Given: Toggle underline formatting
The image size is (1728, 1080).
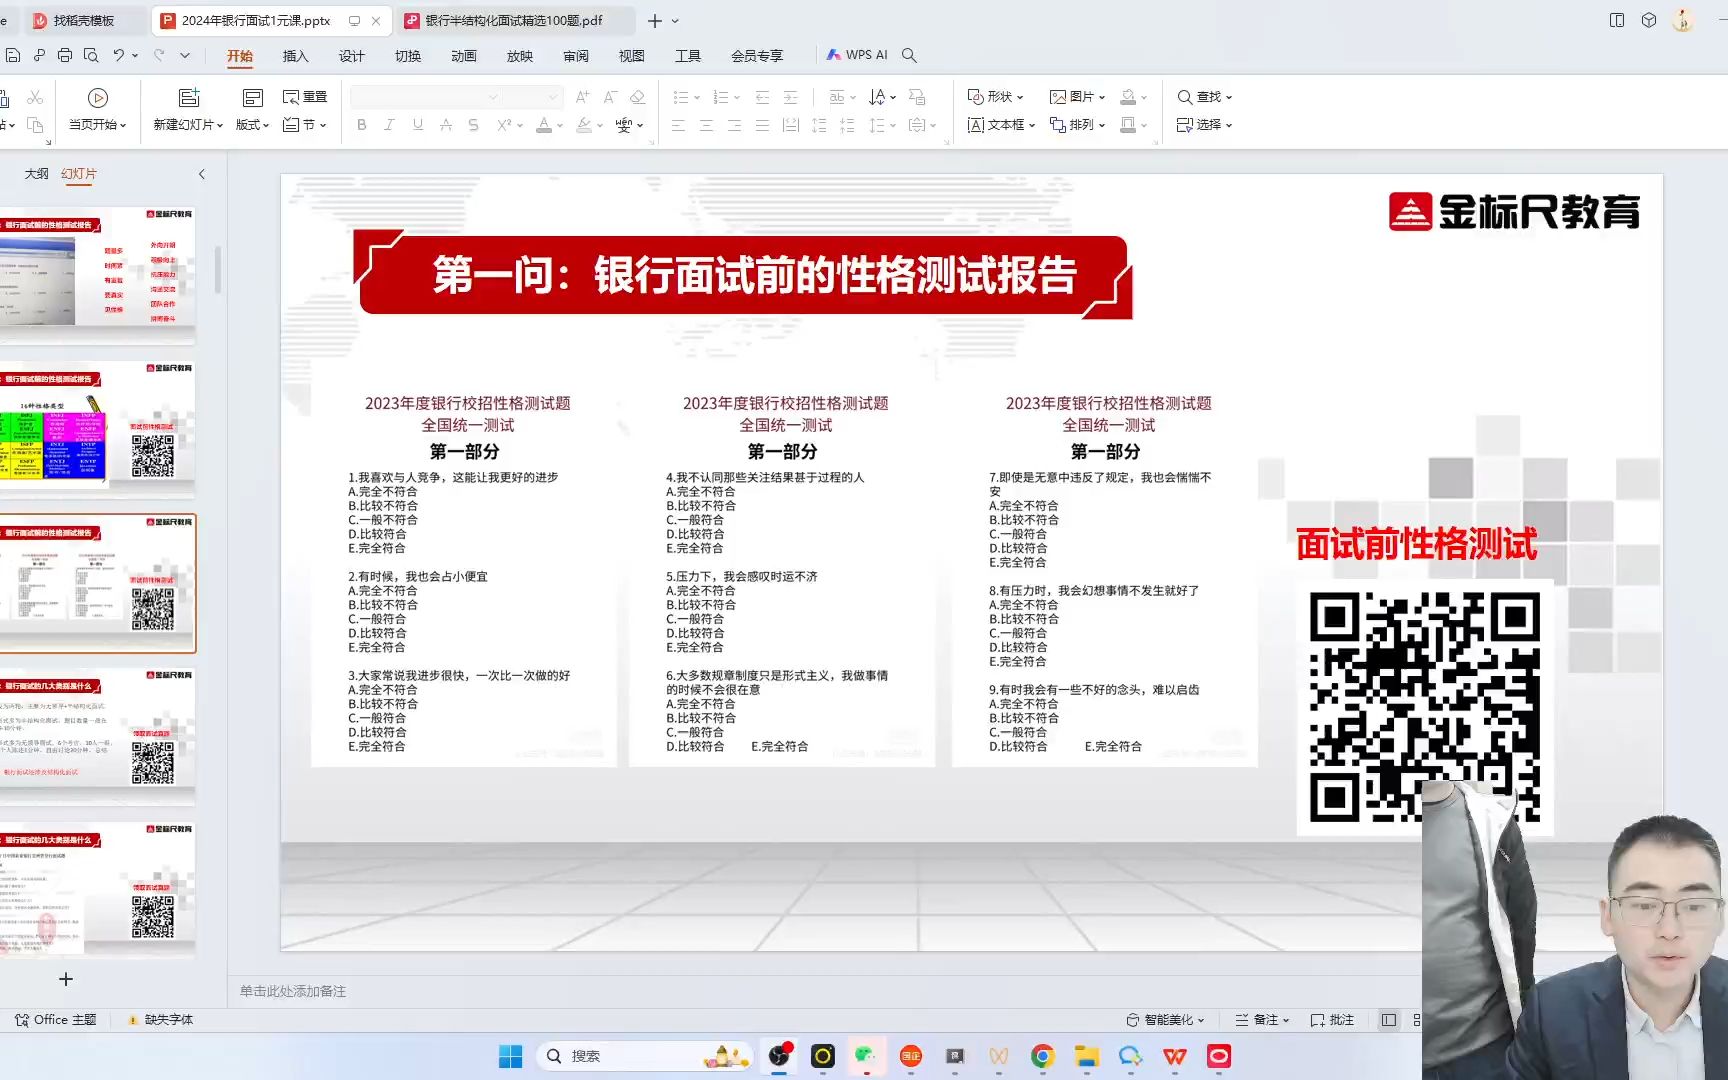Looking at the screenshot, I should [418, 125].
